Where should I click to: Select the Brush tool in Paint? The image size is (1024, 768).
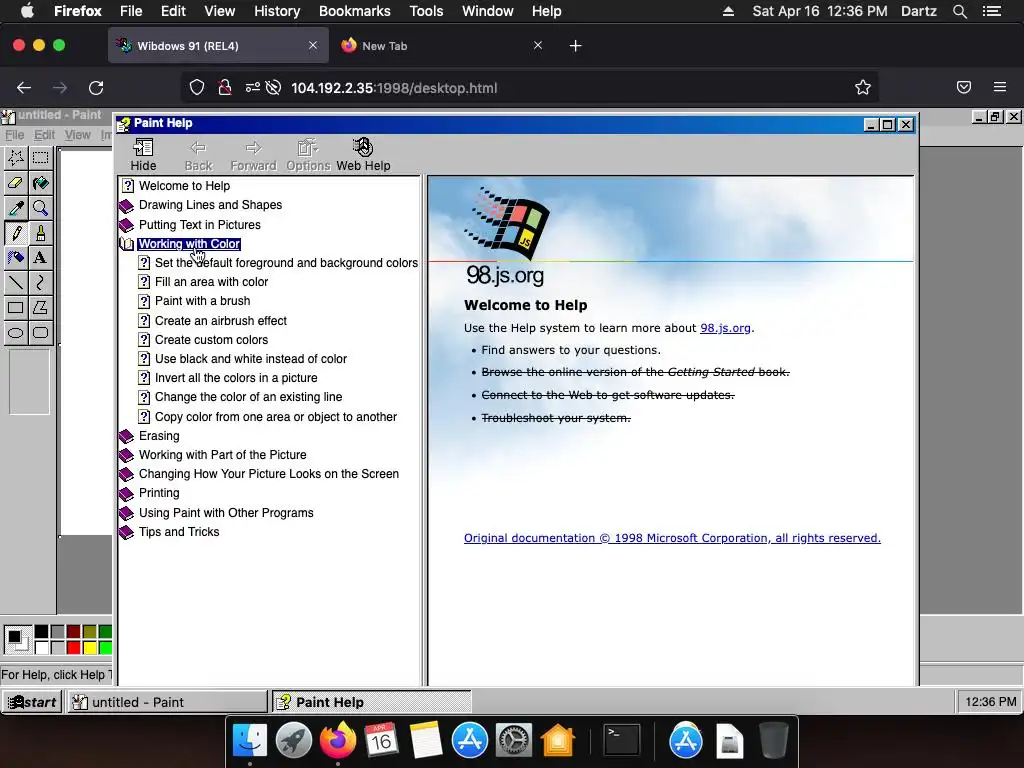click(x=40, y=232)
